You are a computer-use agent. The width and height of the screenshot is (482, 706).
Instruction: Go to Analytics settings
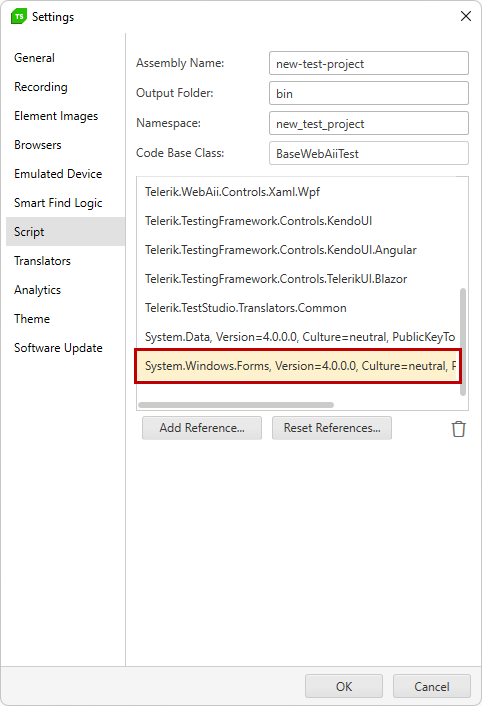pyautogui.click(x=65, y=290)
